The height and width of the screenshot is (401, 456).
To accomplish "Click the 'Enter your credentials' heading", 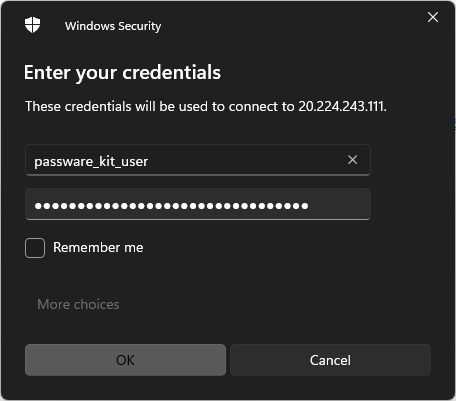I will (122, 73).
